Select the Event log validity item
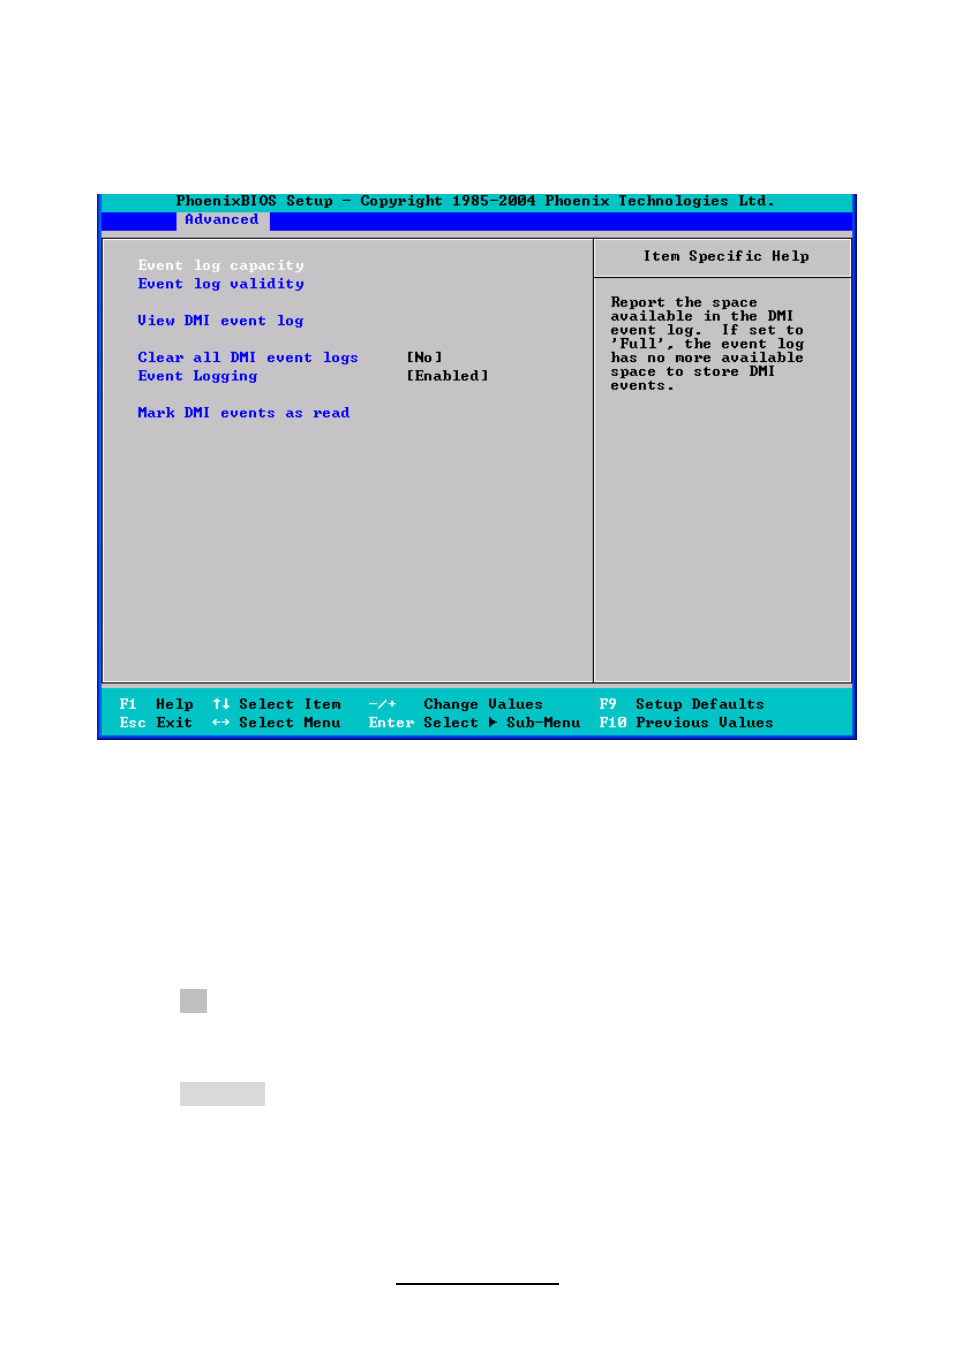Screen dimensions: 954x1350 (x=220, y=284)
